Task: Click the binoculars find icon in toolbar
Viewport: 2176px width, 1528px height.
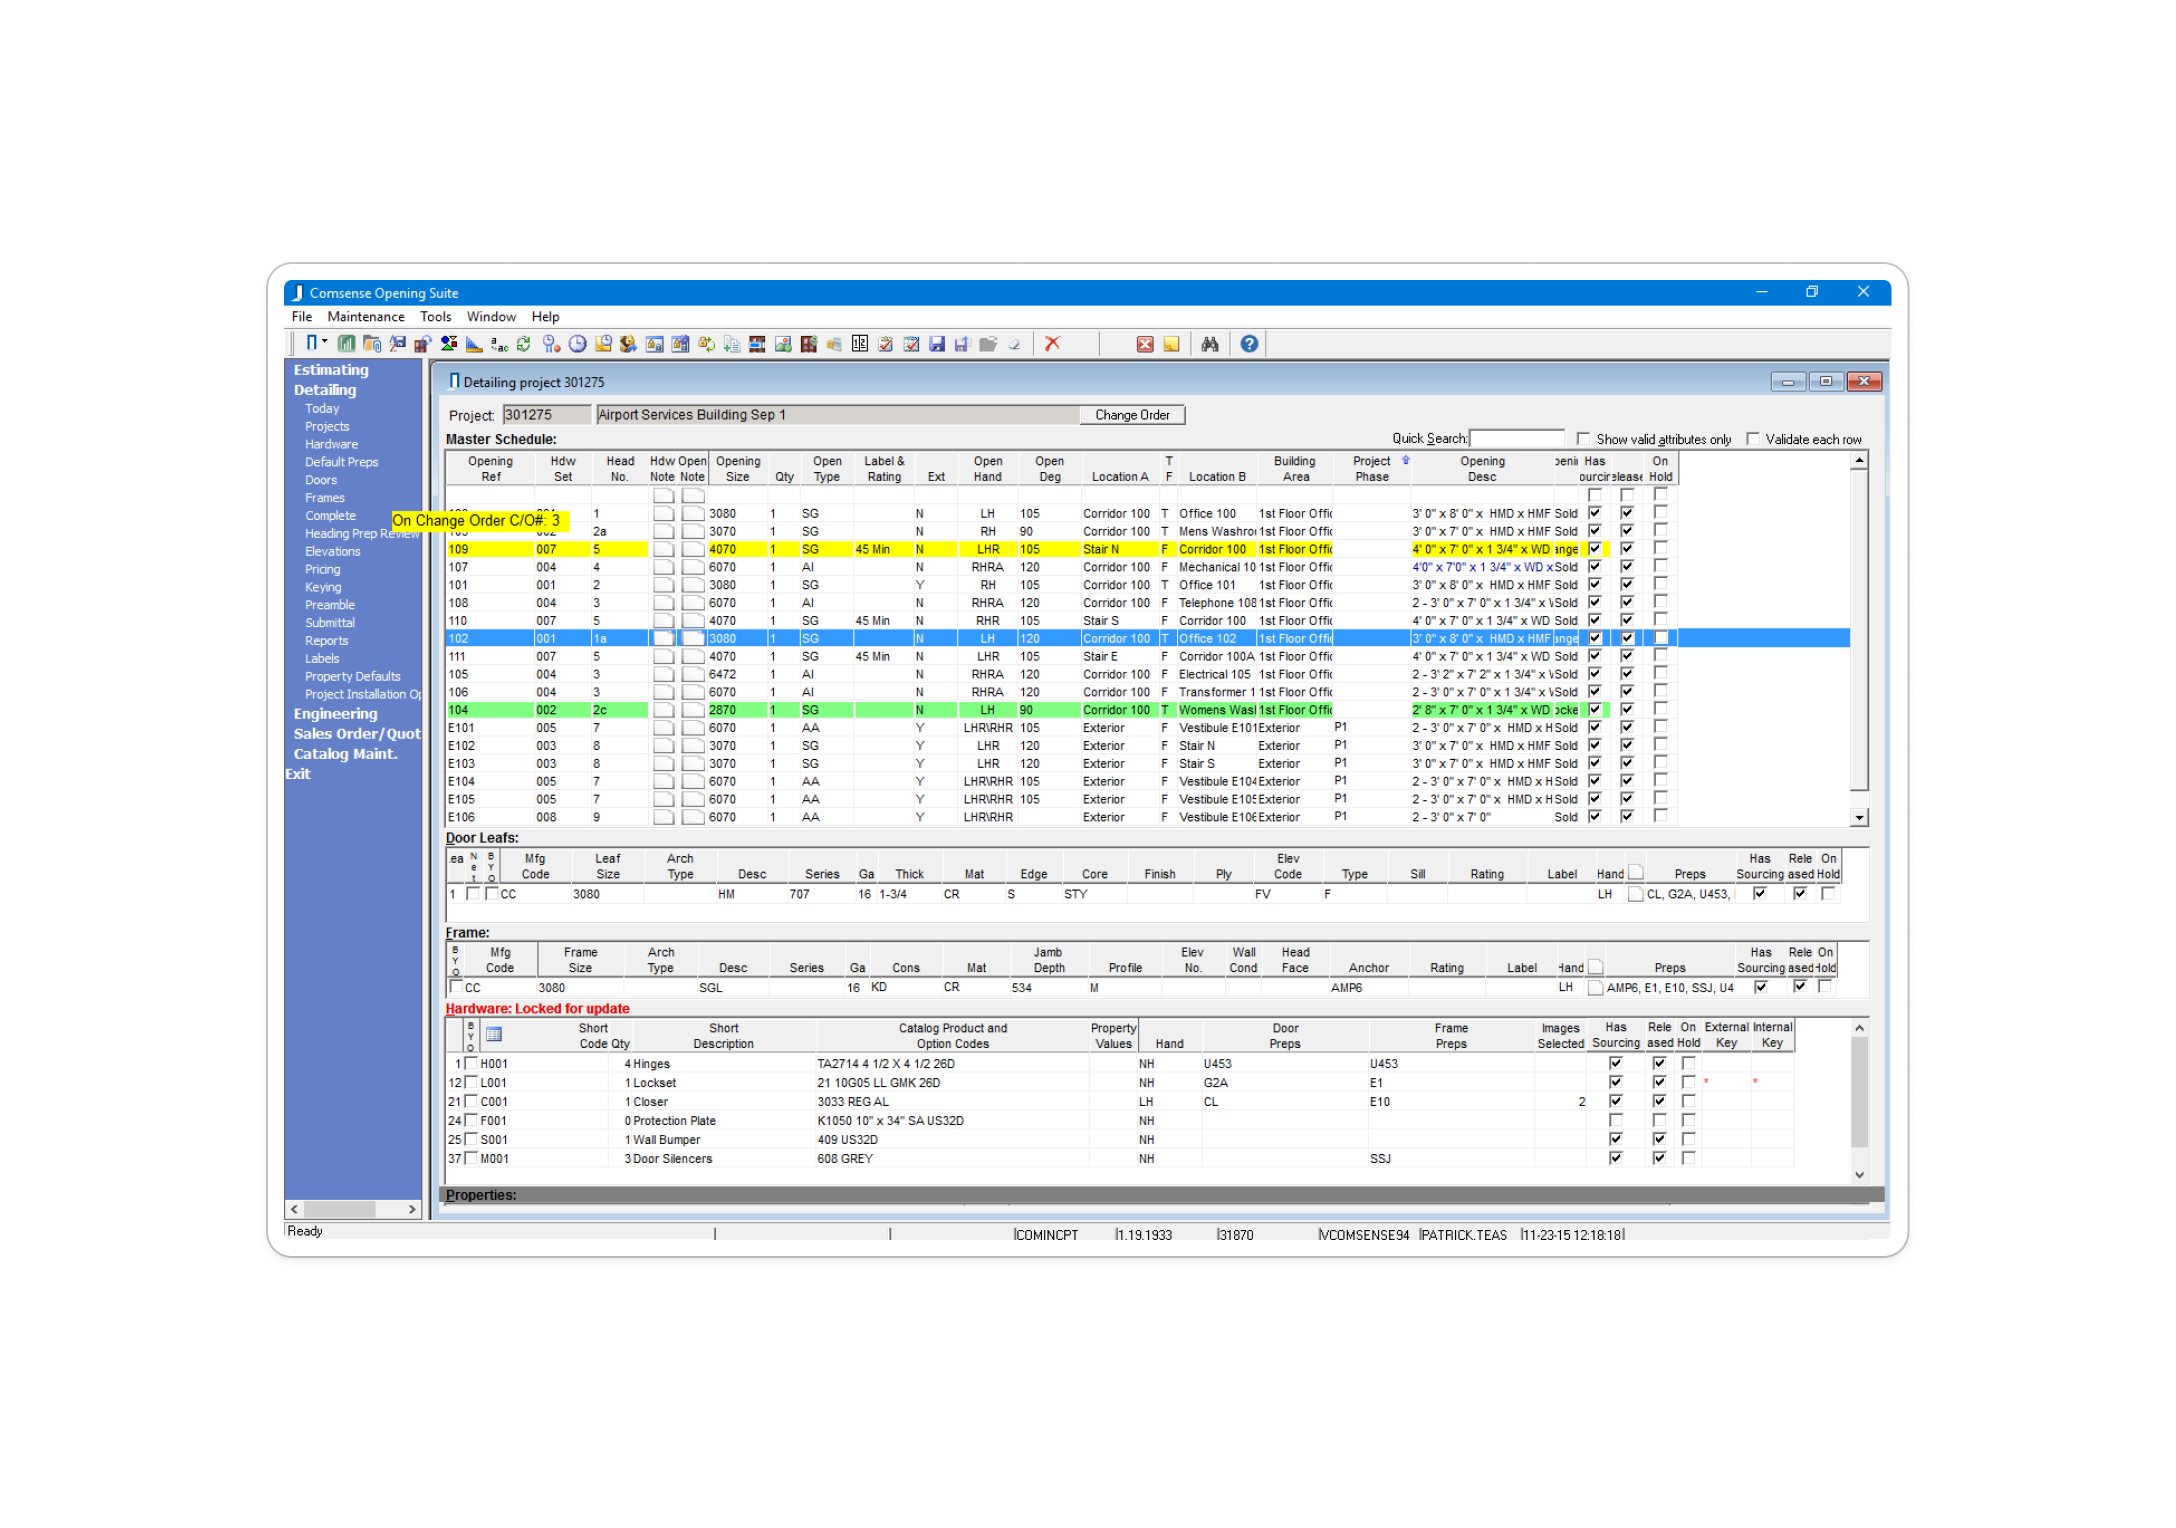Action: coord(1210,344)
